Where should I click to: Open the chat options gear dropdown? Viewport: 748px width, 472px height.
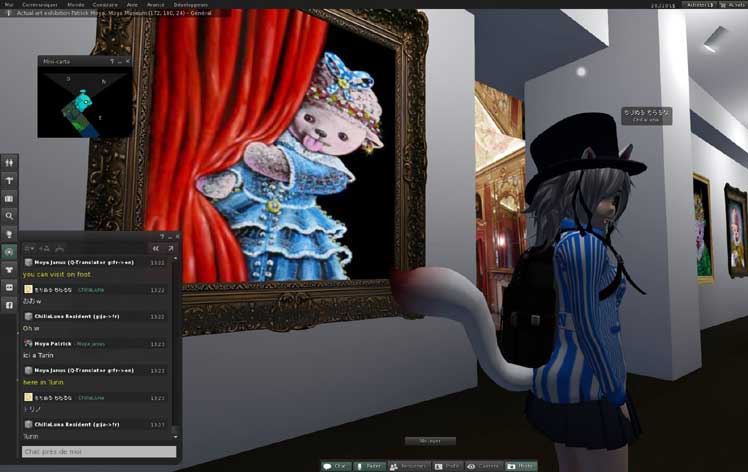pyautogui.click(x=29, y=248)
